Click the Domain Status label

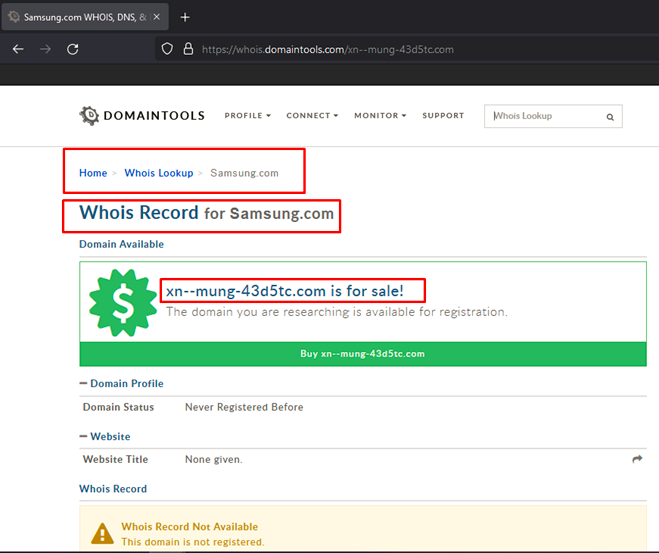tap(119, 407)
